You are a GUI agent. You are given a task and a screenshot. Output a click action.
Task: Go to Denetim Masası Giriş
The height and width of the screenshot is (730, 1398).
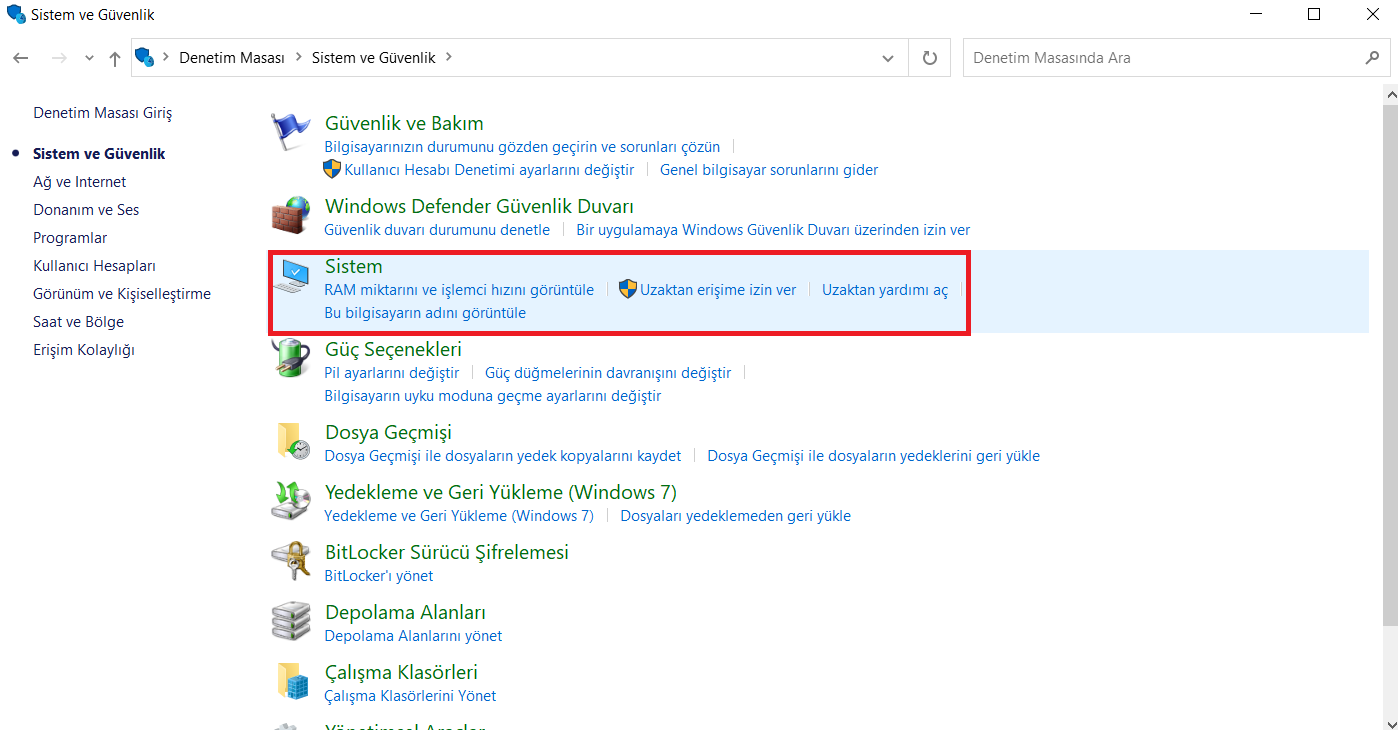[x=103, y=113]
